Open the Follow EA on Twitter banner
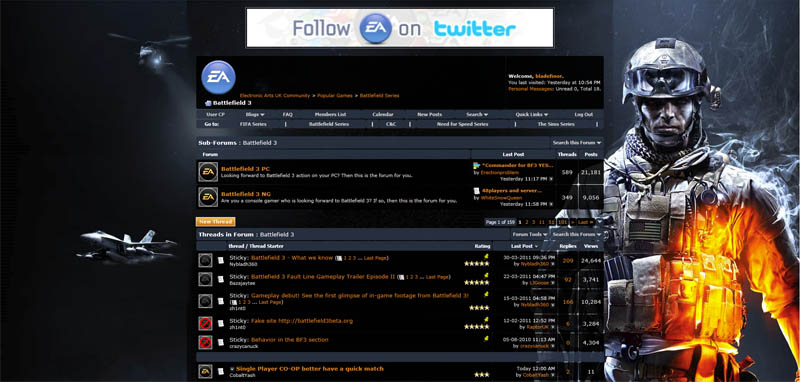 pos(399,28)
